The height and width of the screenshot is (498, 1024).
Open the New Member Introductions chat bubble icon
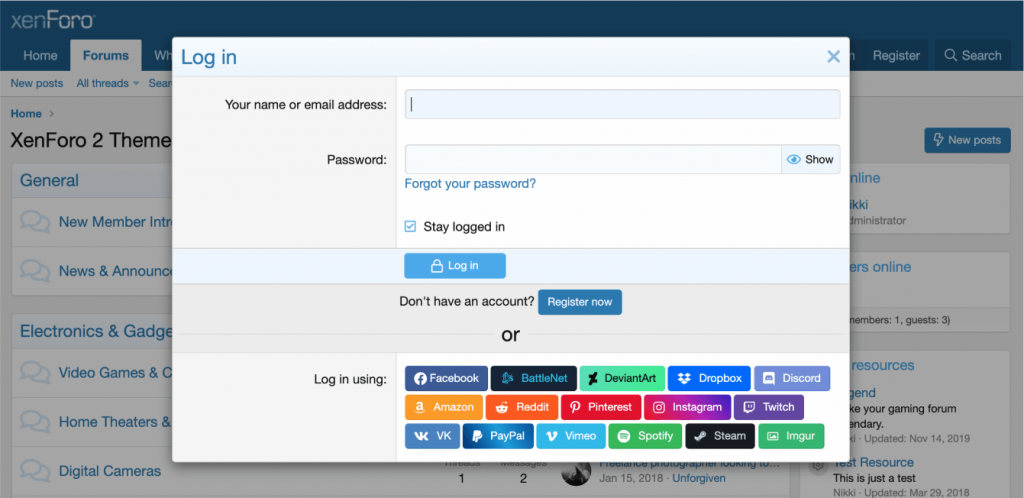click(x=35, y=222)
